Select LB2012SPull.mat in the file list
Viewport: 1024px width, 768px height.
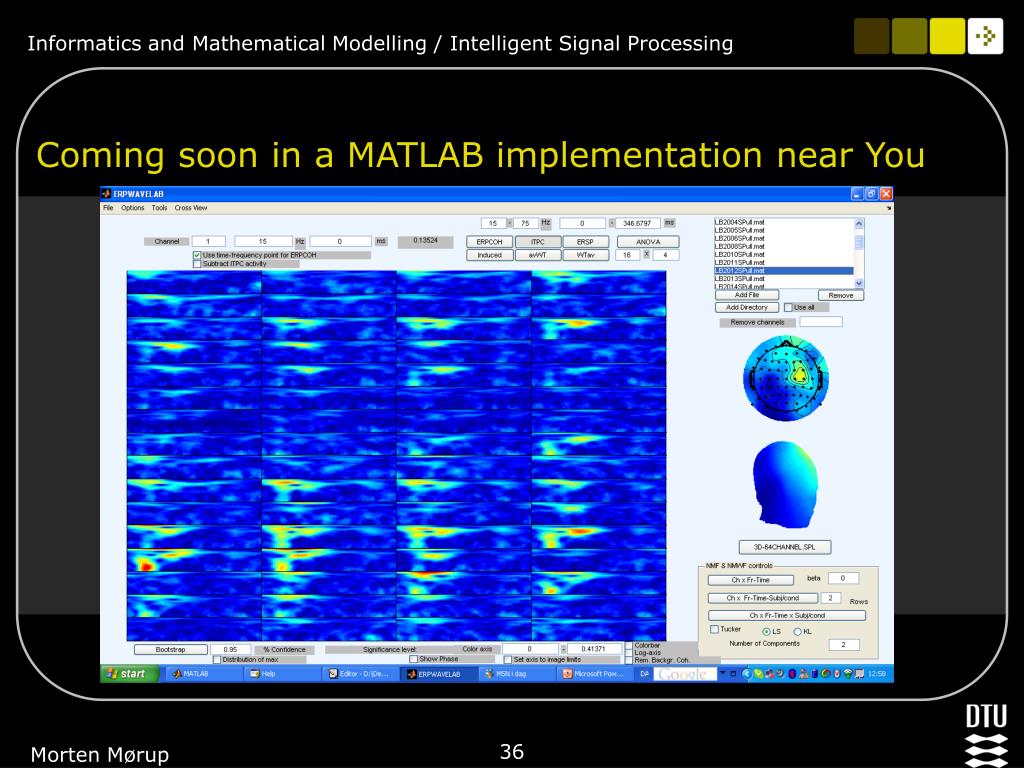[784, 270]
